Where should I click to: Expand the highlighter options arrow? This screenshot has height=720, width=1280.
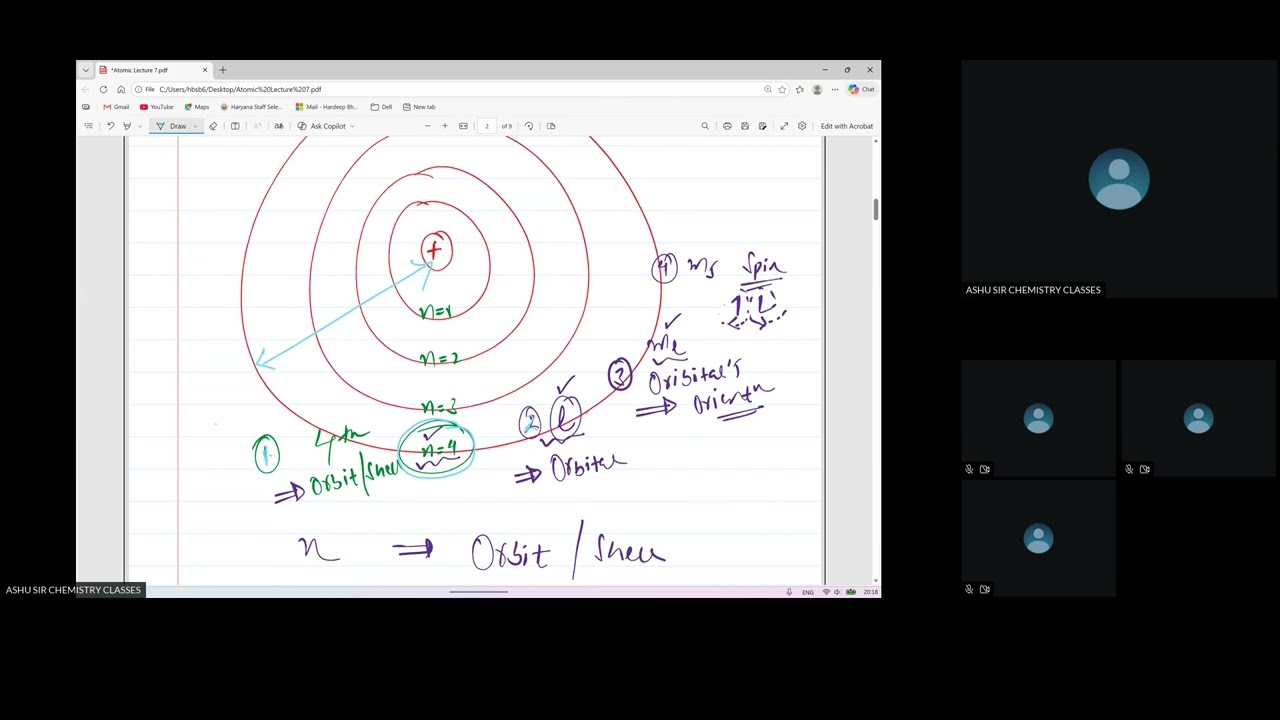pos(139,126)
